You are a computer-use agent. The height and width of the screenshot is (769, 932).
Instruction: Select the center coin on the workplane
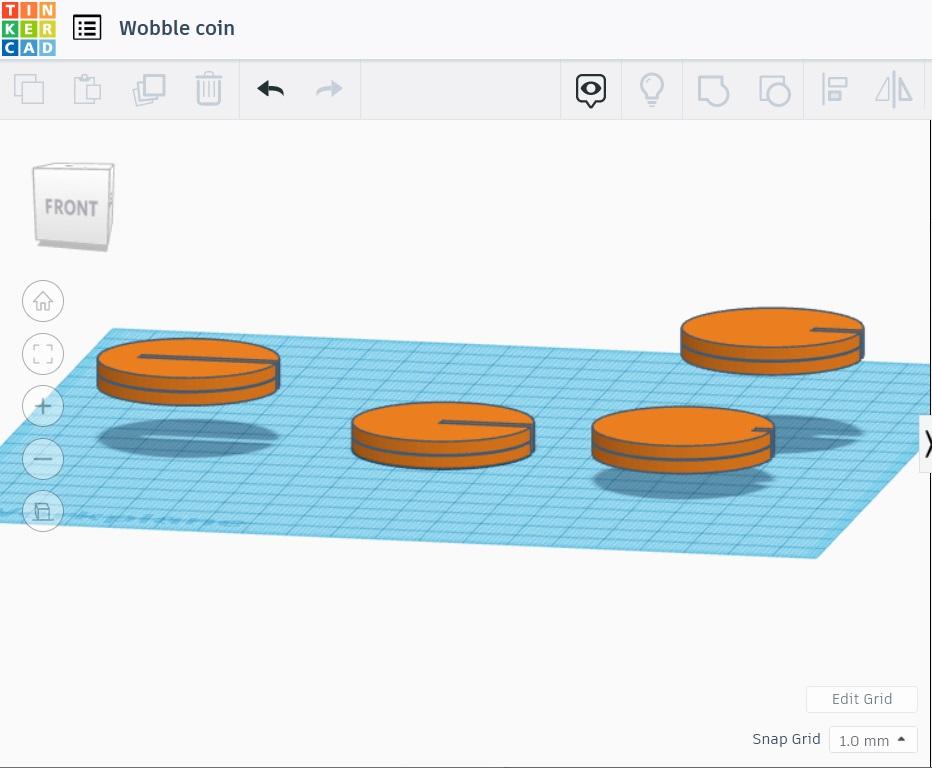[x=443, y=436]
